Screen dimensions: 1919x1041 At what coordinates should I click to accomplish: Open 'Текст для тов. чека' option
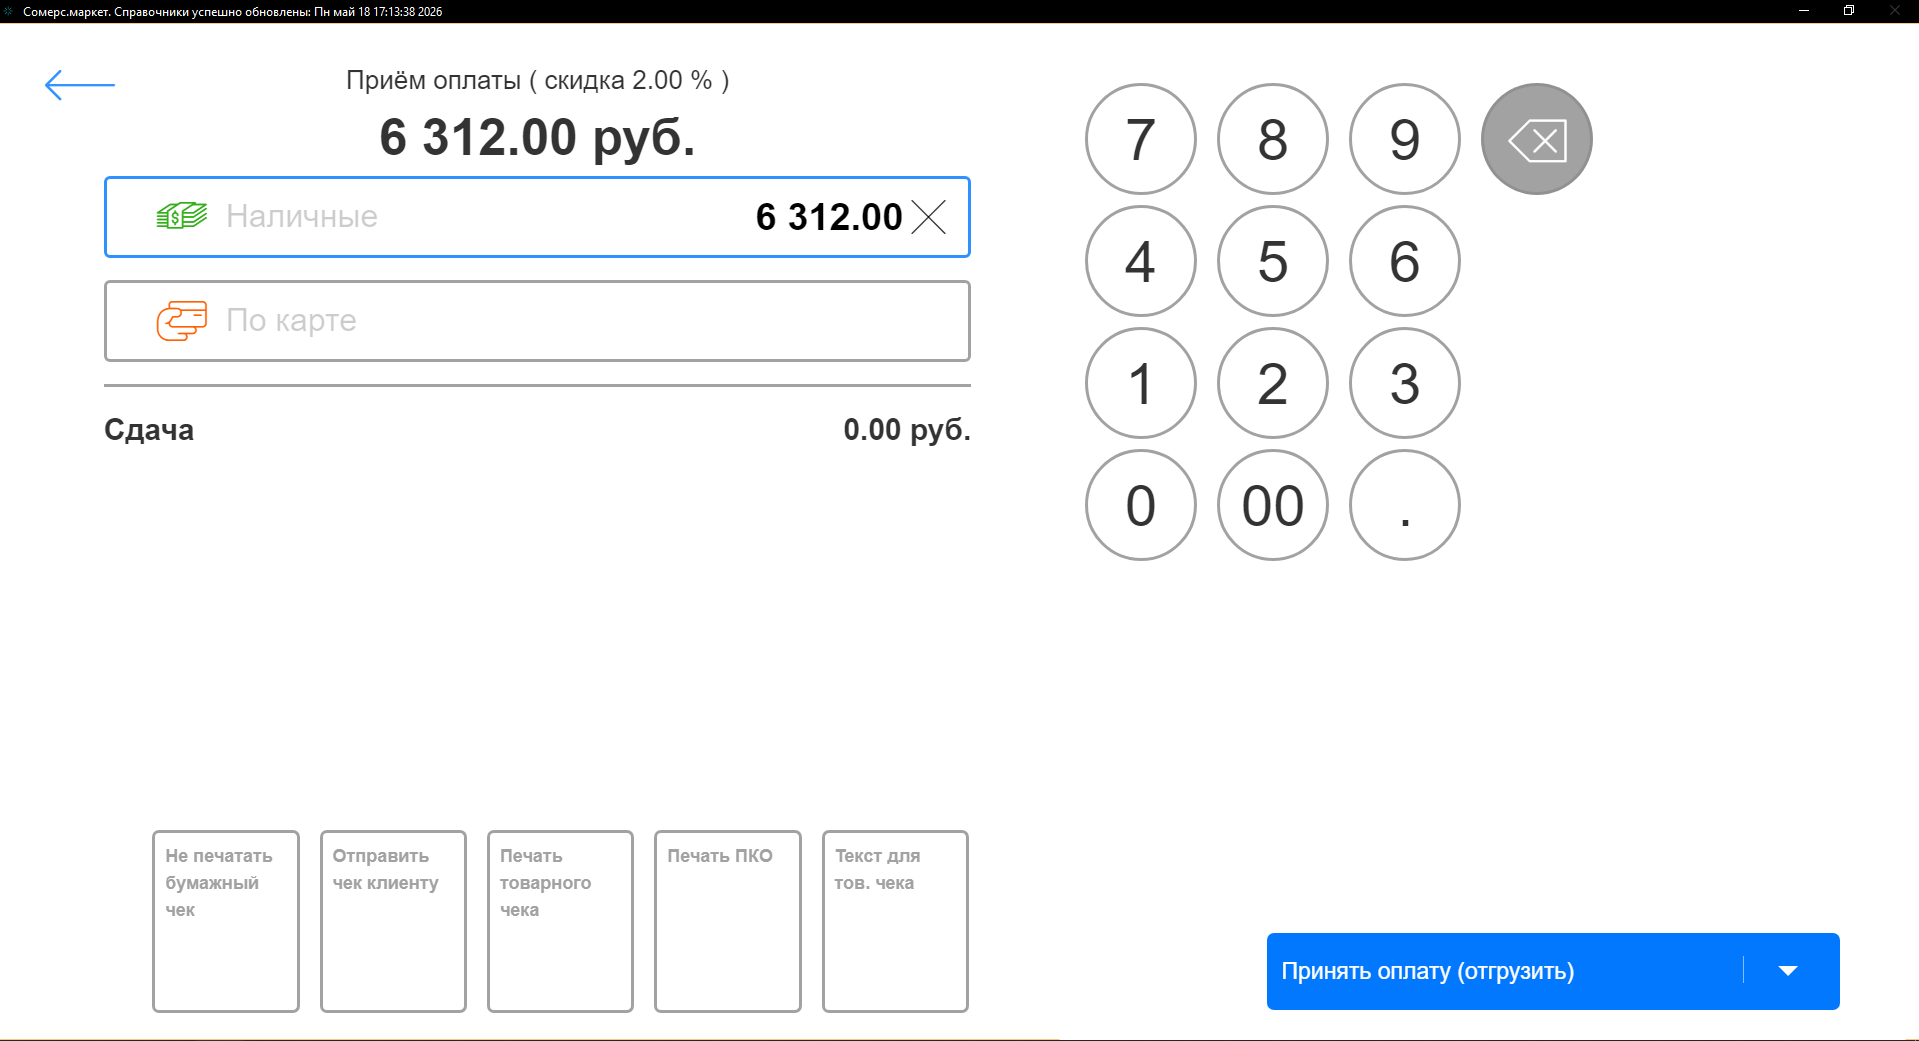(x=895, y=921)
